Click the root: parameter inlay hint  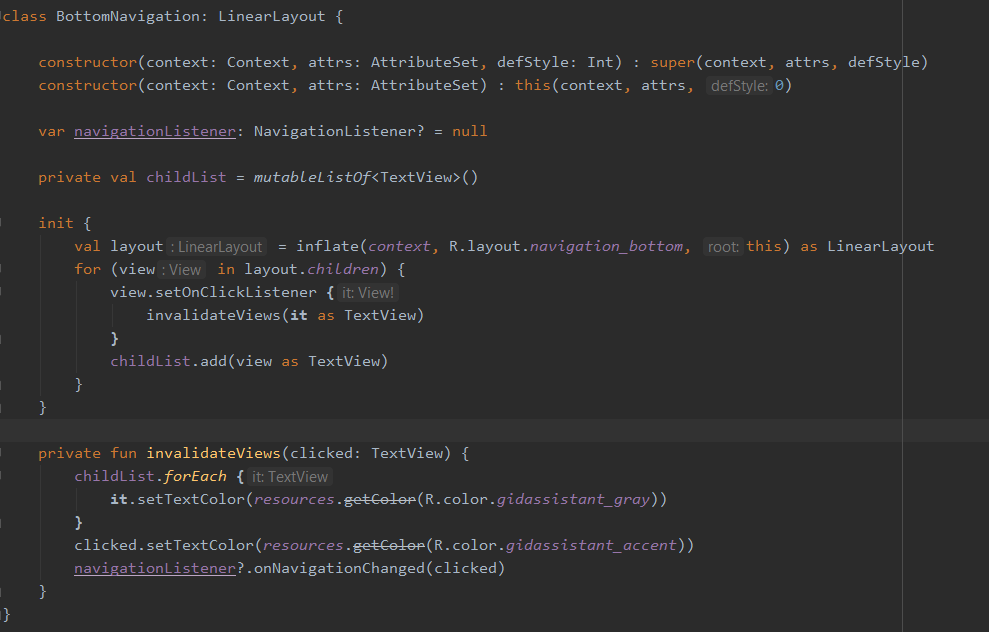pos(723,247)
